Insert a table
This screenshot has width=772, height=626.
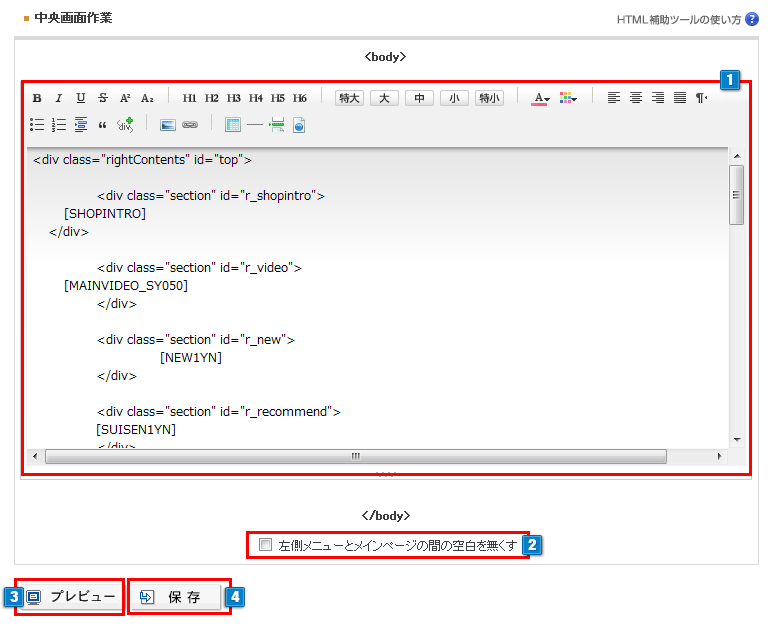[x=233, y=125]
